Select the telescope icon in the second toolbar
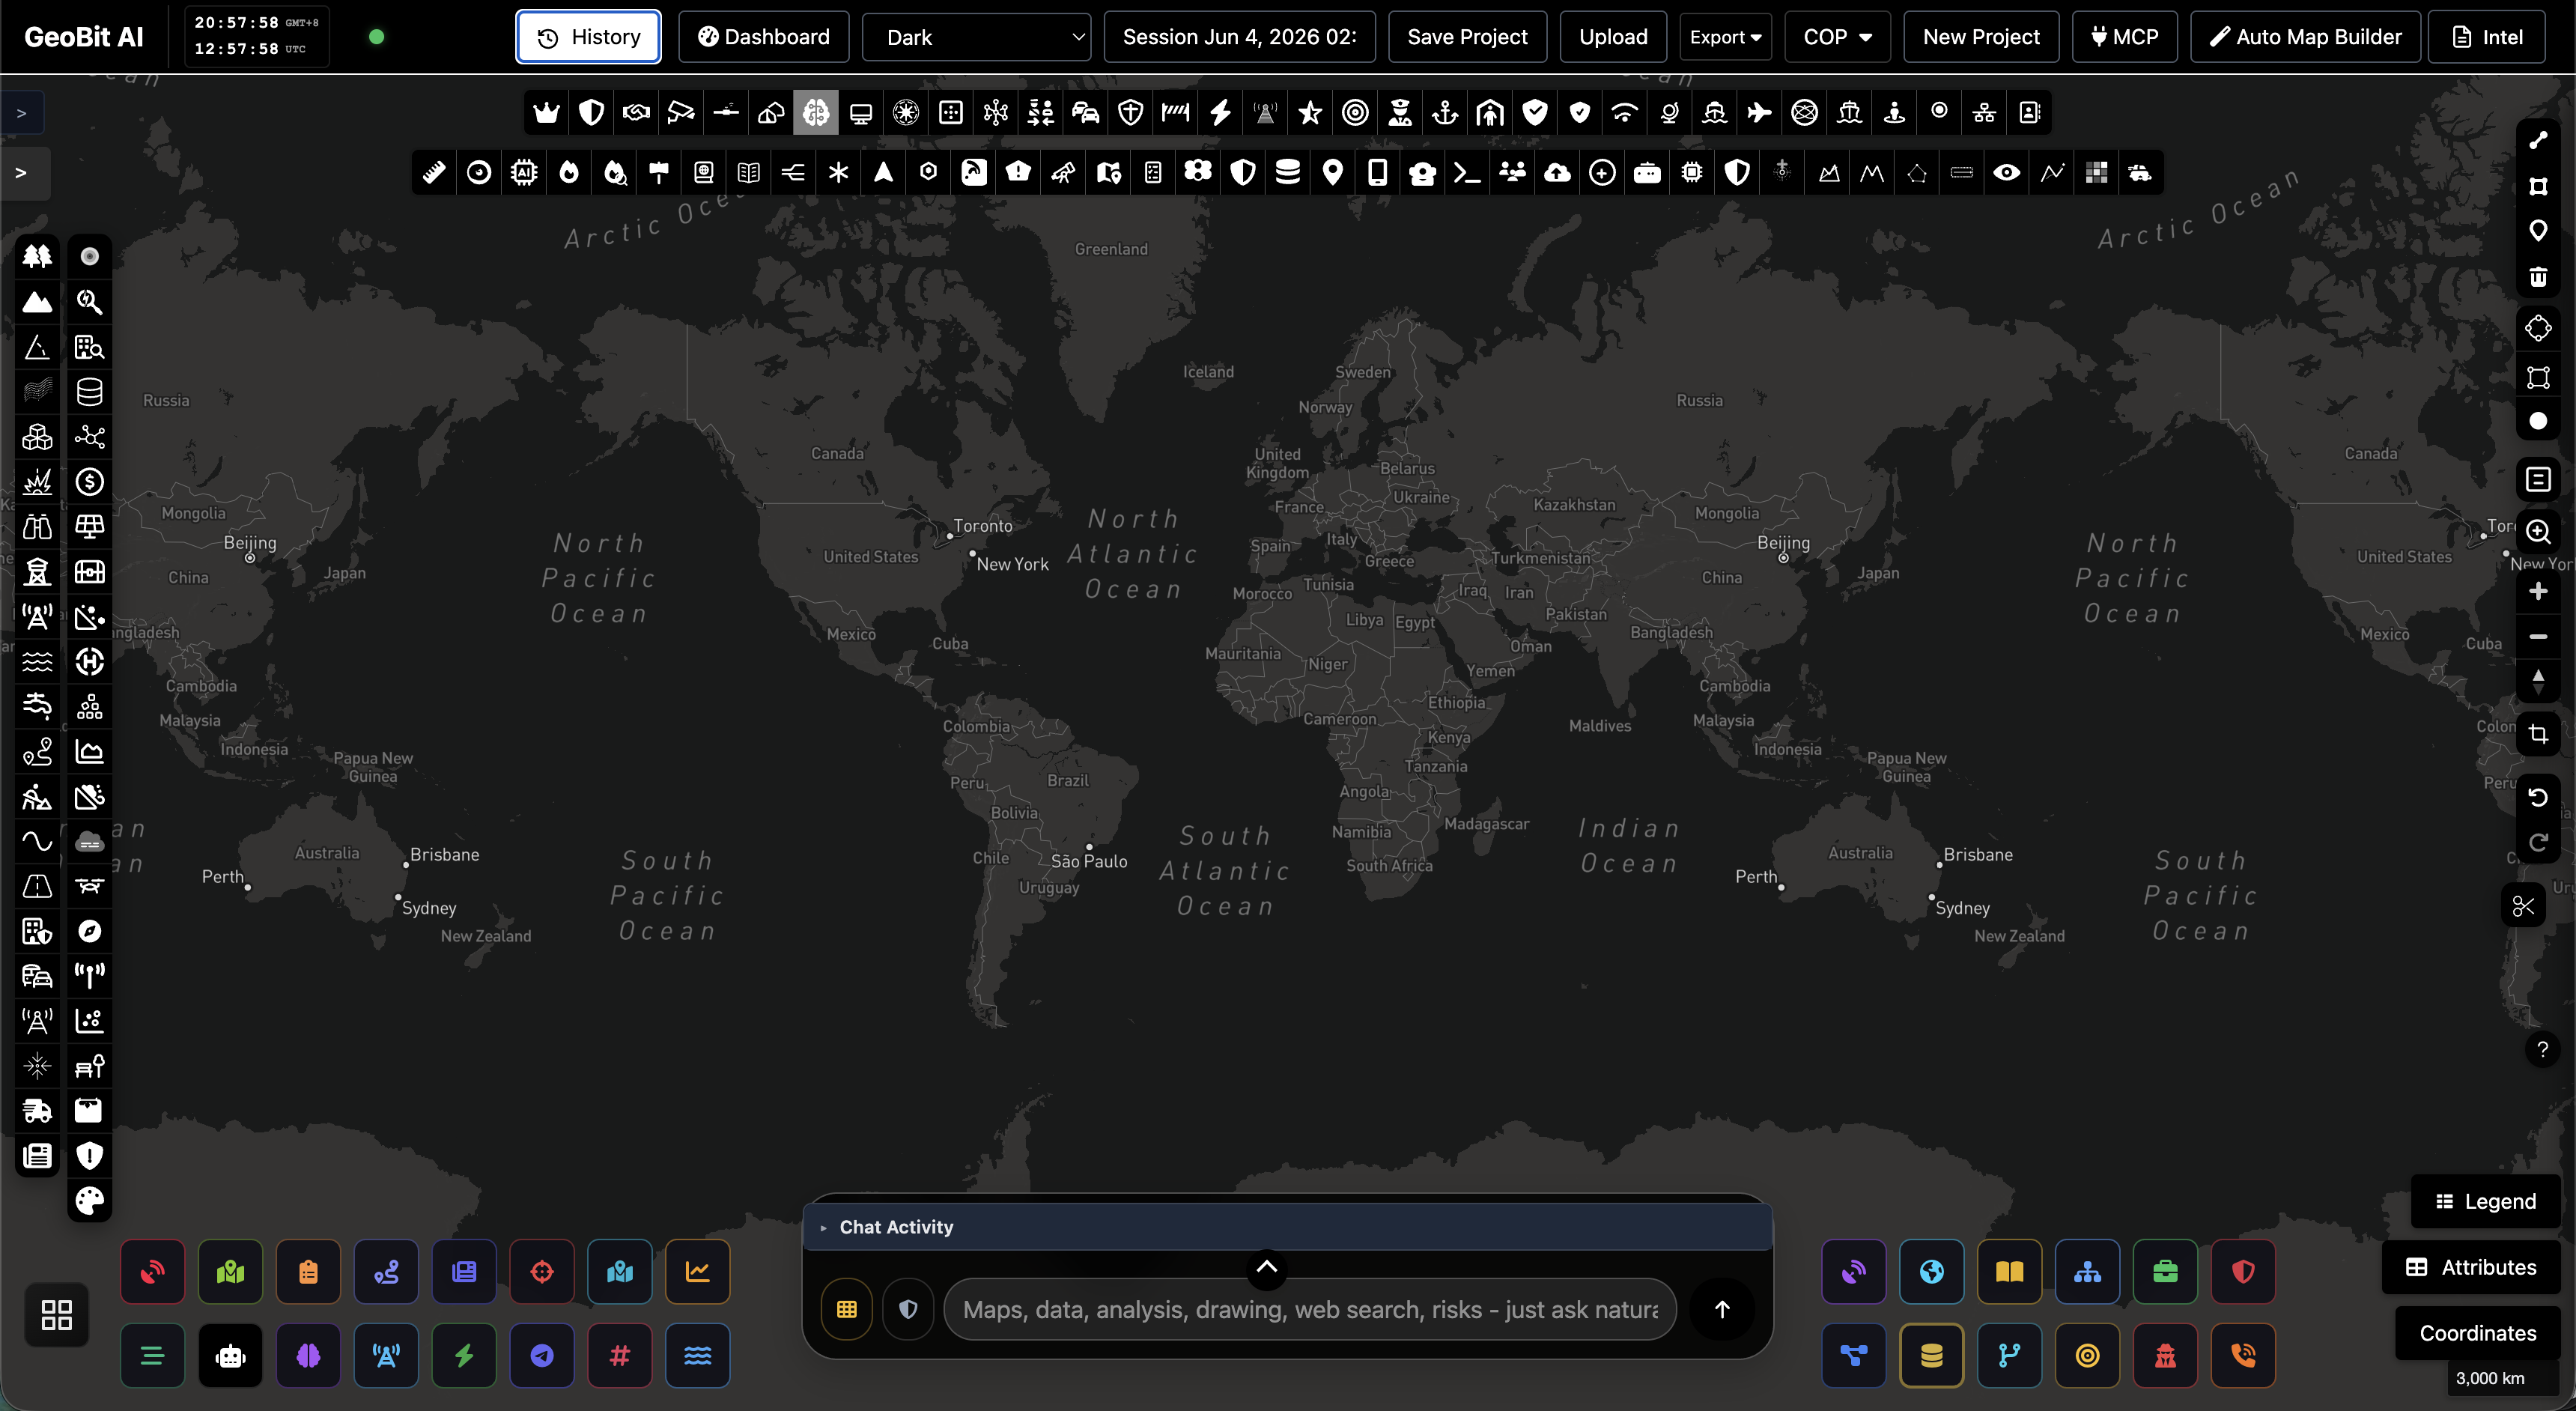 point(1063,173)
